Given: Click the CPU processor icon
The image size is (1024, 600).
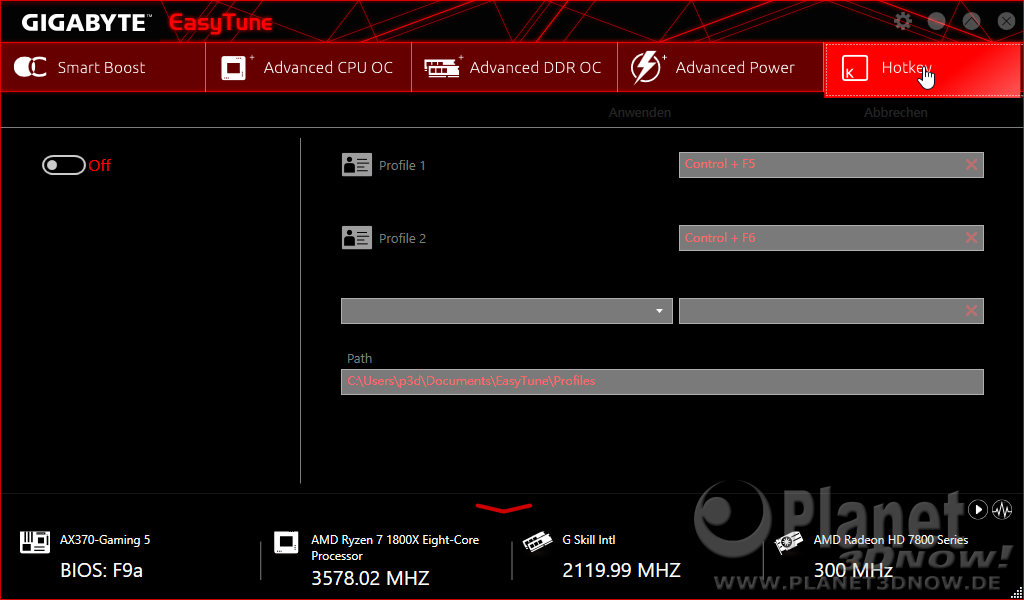Looking at the screenshot, I should pos(286,543).
